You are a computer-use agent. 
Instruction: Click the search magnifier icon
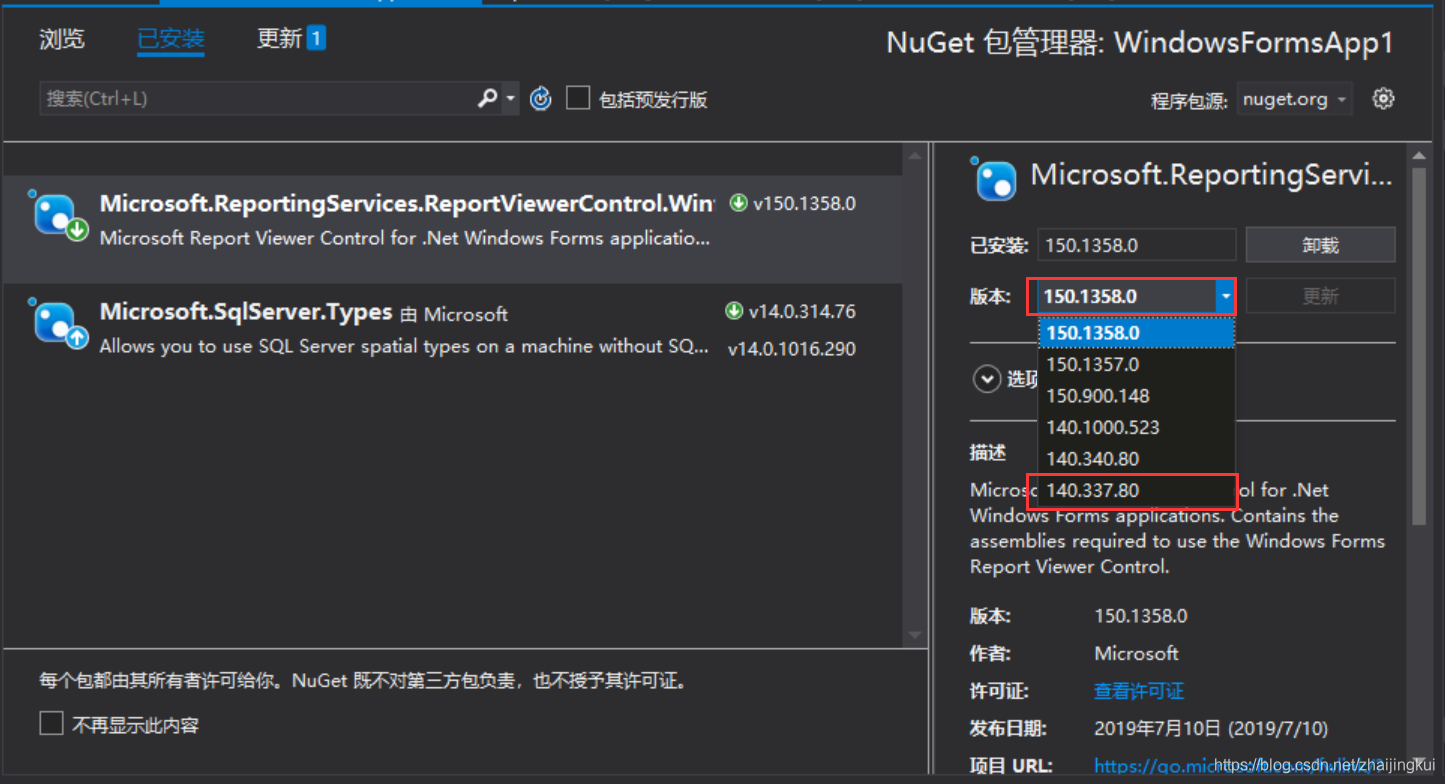pos(486,98)
